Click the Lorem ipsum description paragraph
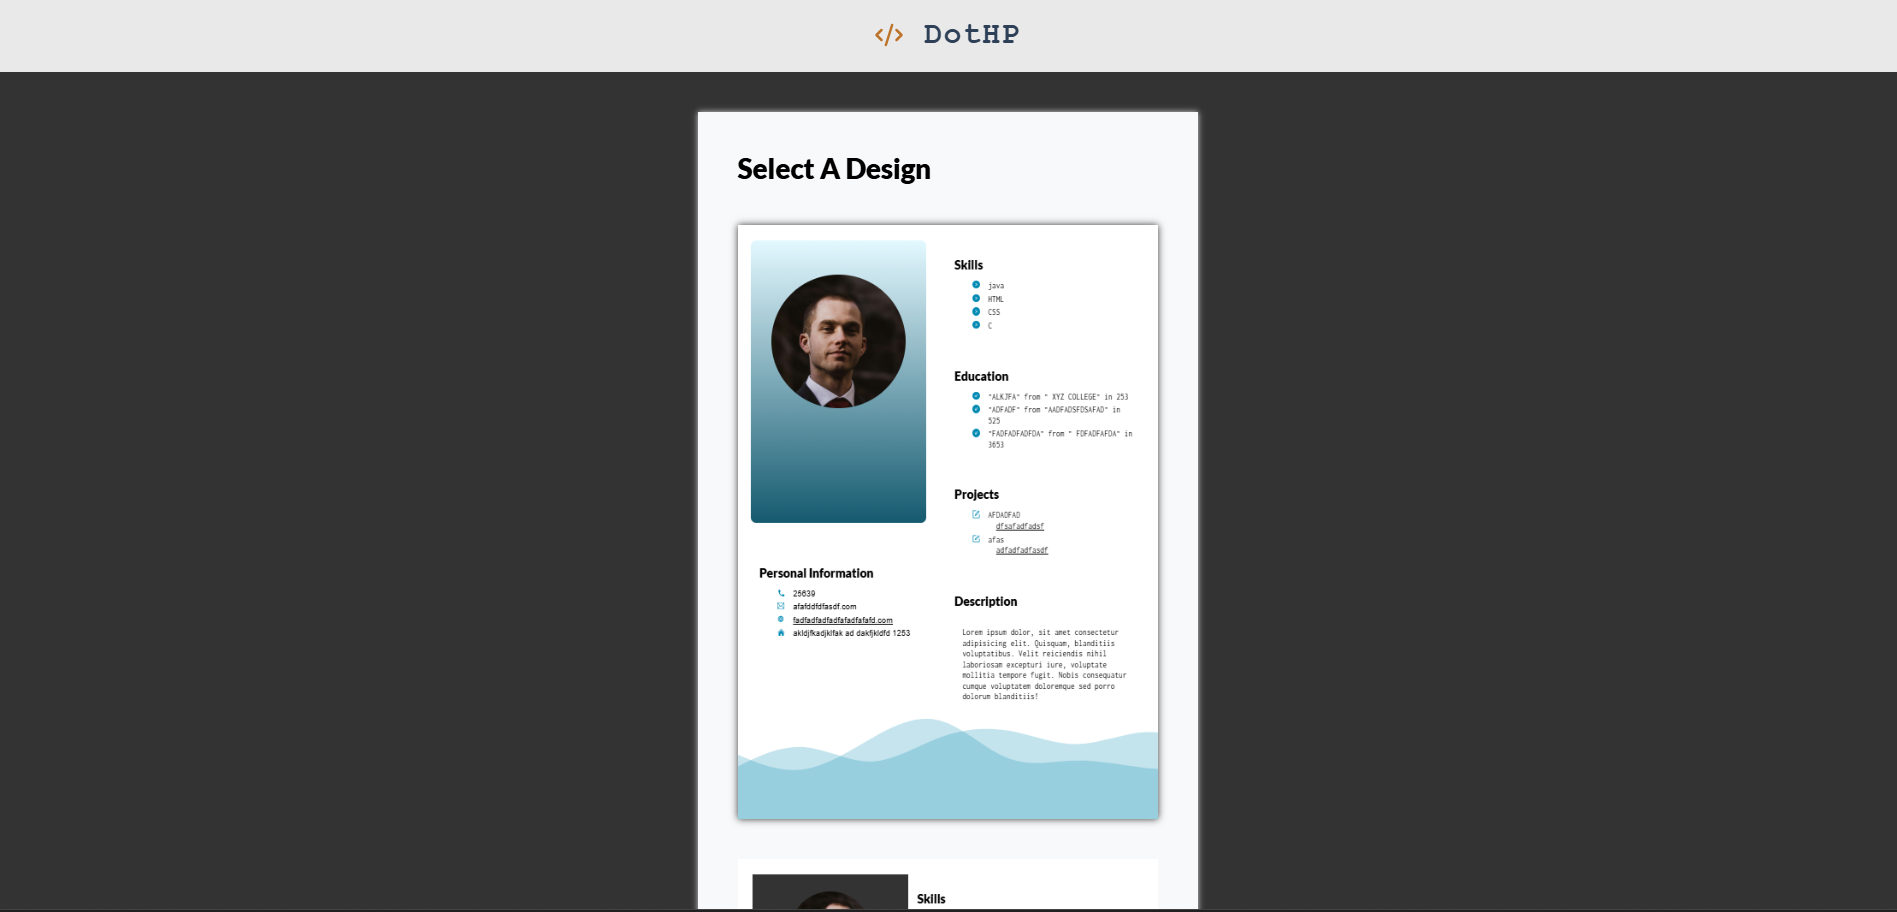Viewport: 1897px width, 912px height. coord(1044,664)
